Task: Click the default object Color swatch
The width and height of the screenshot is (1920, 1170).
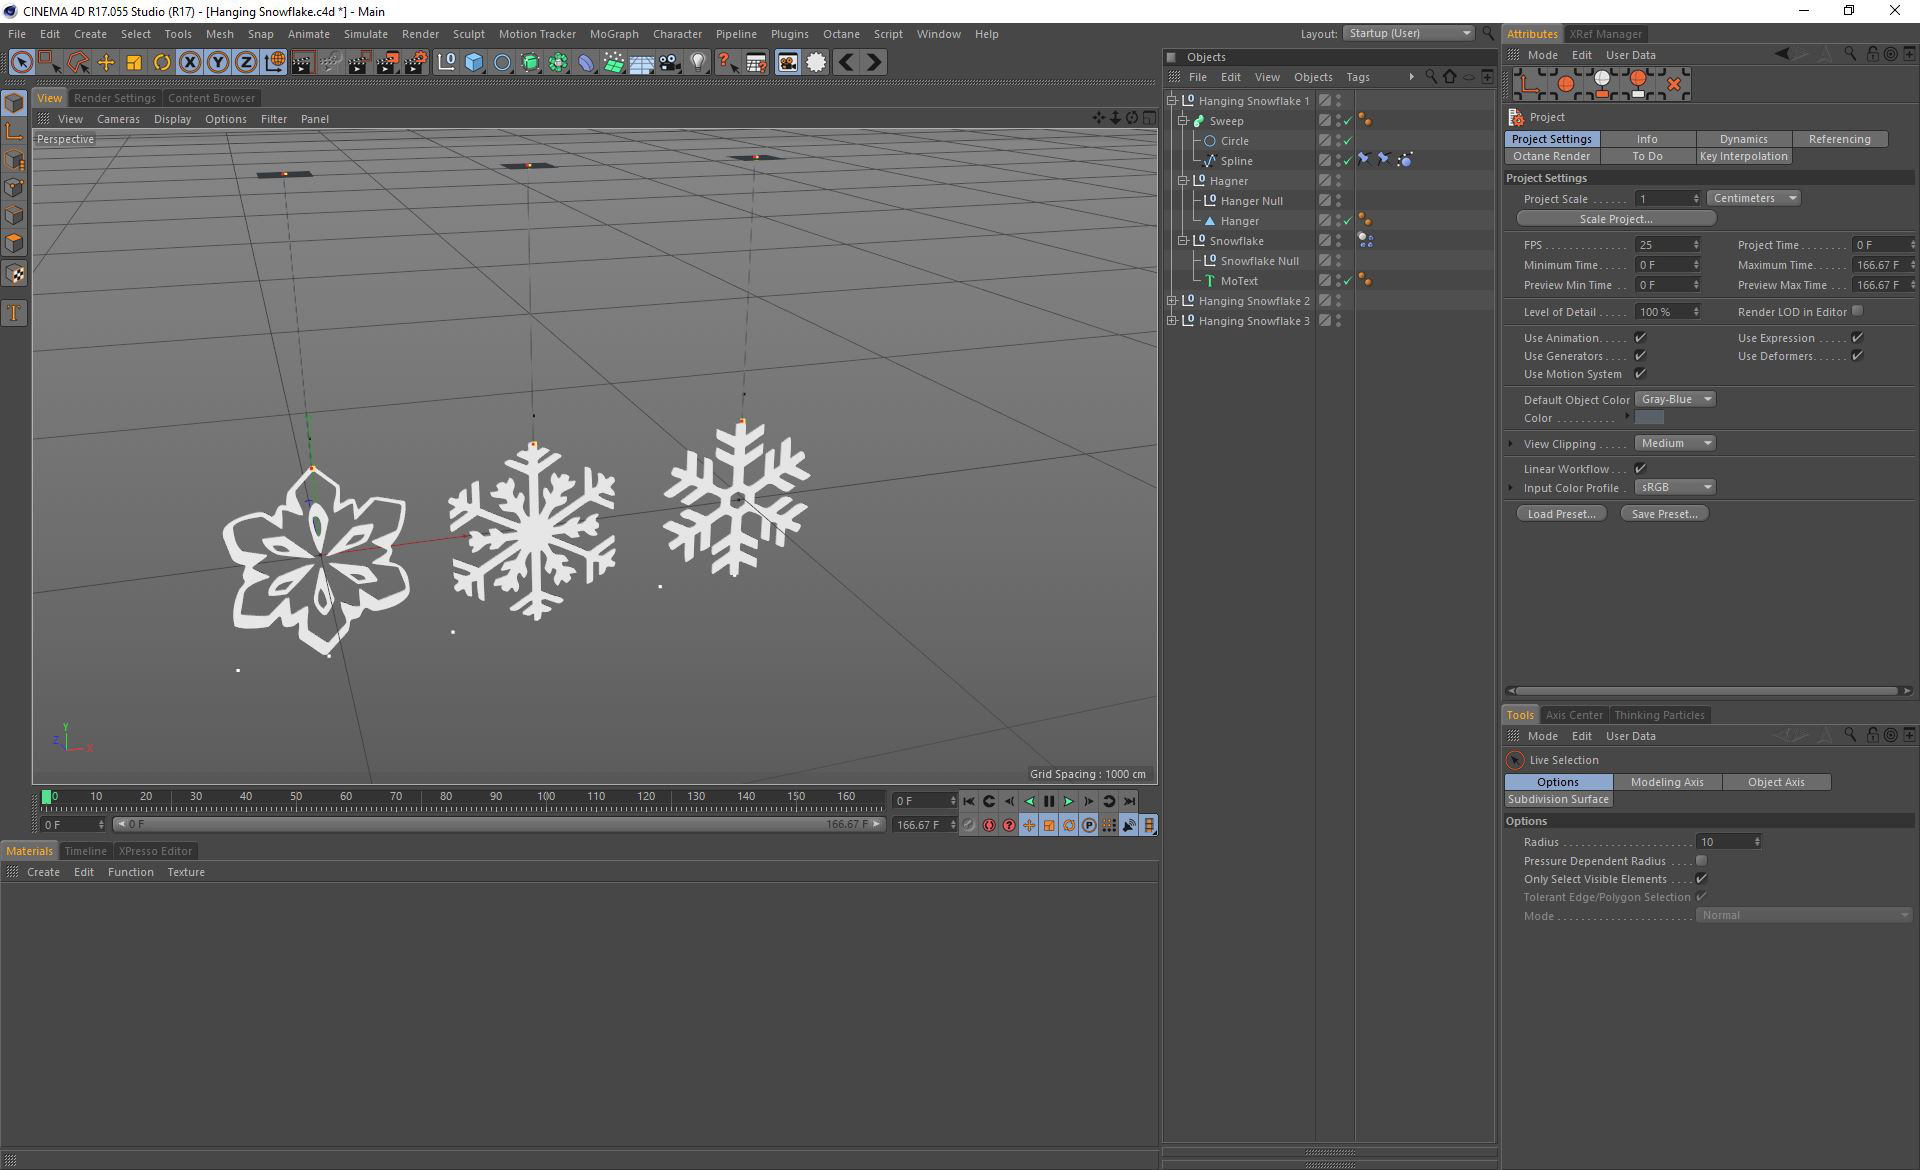Action: 1649,418
